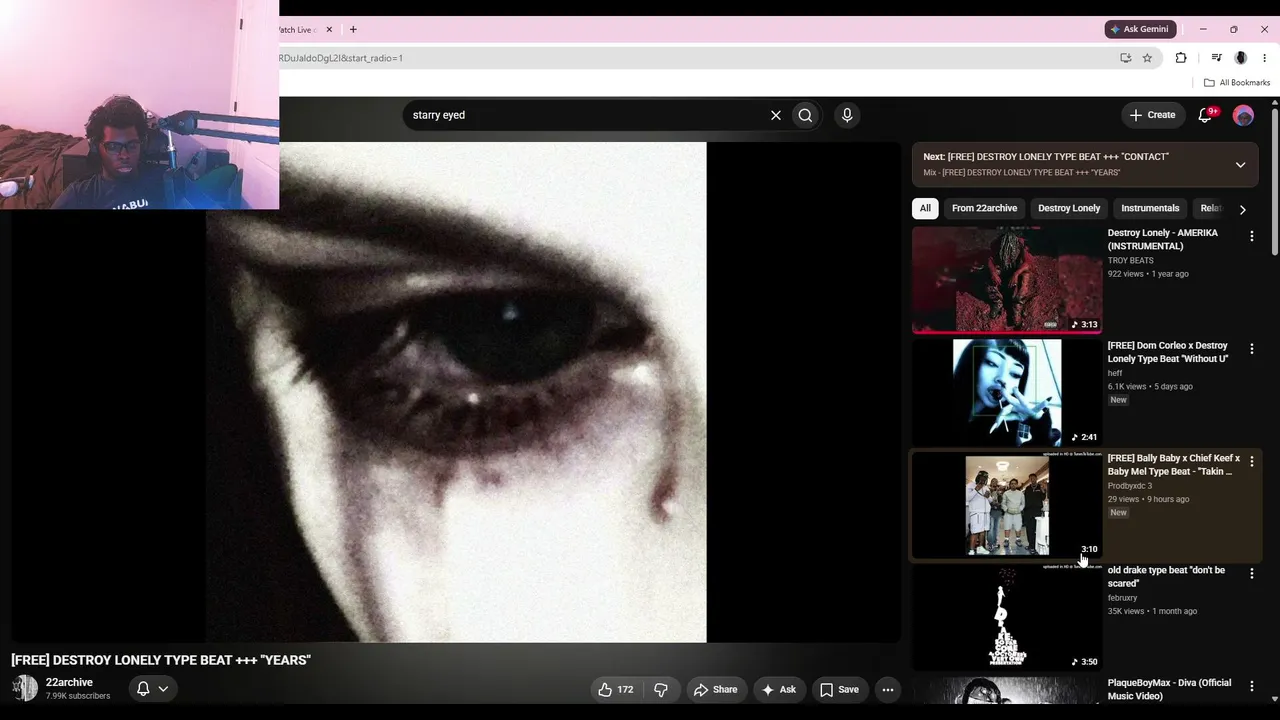Screen dimensions: 1280x720
Task: Click title 'Destroy Lonely - AMERIKA (INSTRUMENTAL)'
Action: (1163, 239)
